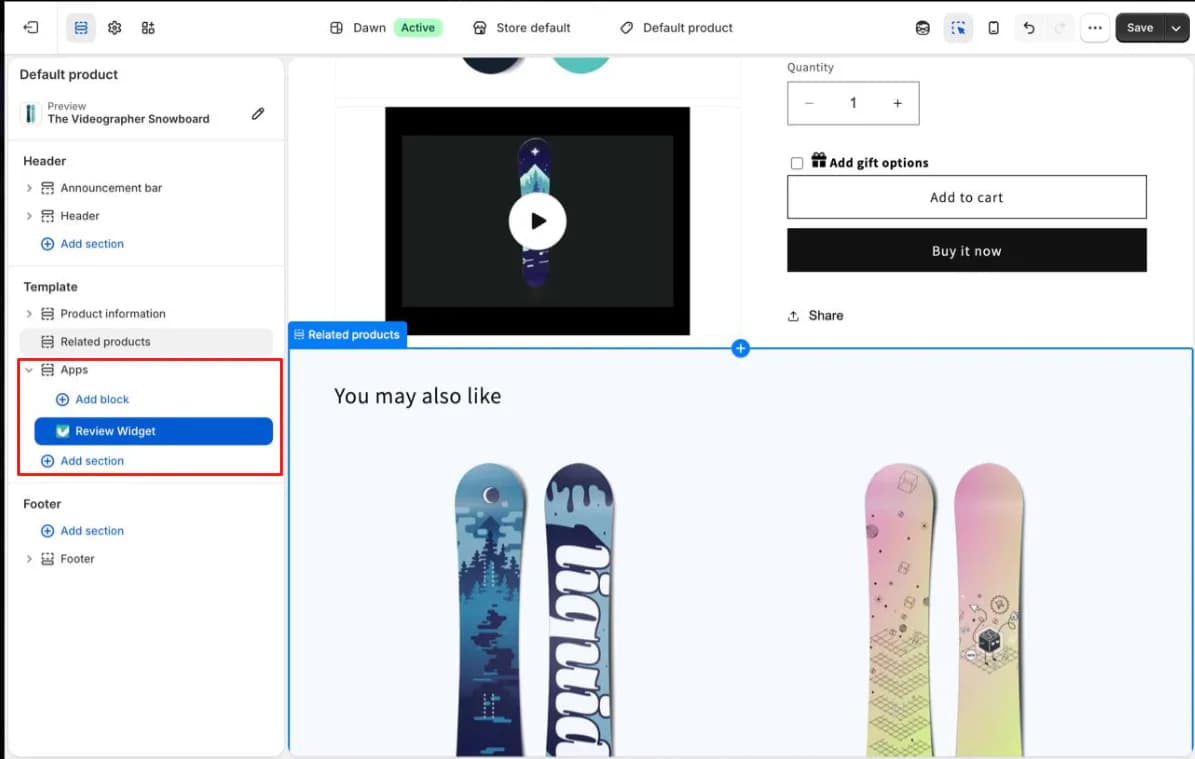Click Add section under Footer group
This screenshot has width=1195, height=759.
point(82,530)
